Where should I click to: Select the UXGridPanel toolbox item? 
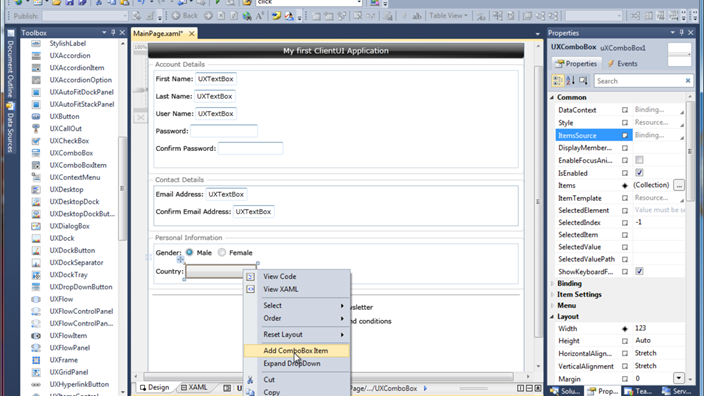coord(69,372)
